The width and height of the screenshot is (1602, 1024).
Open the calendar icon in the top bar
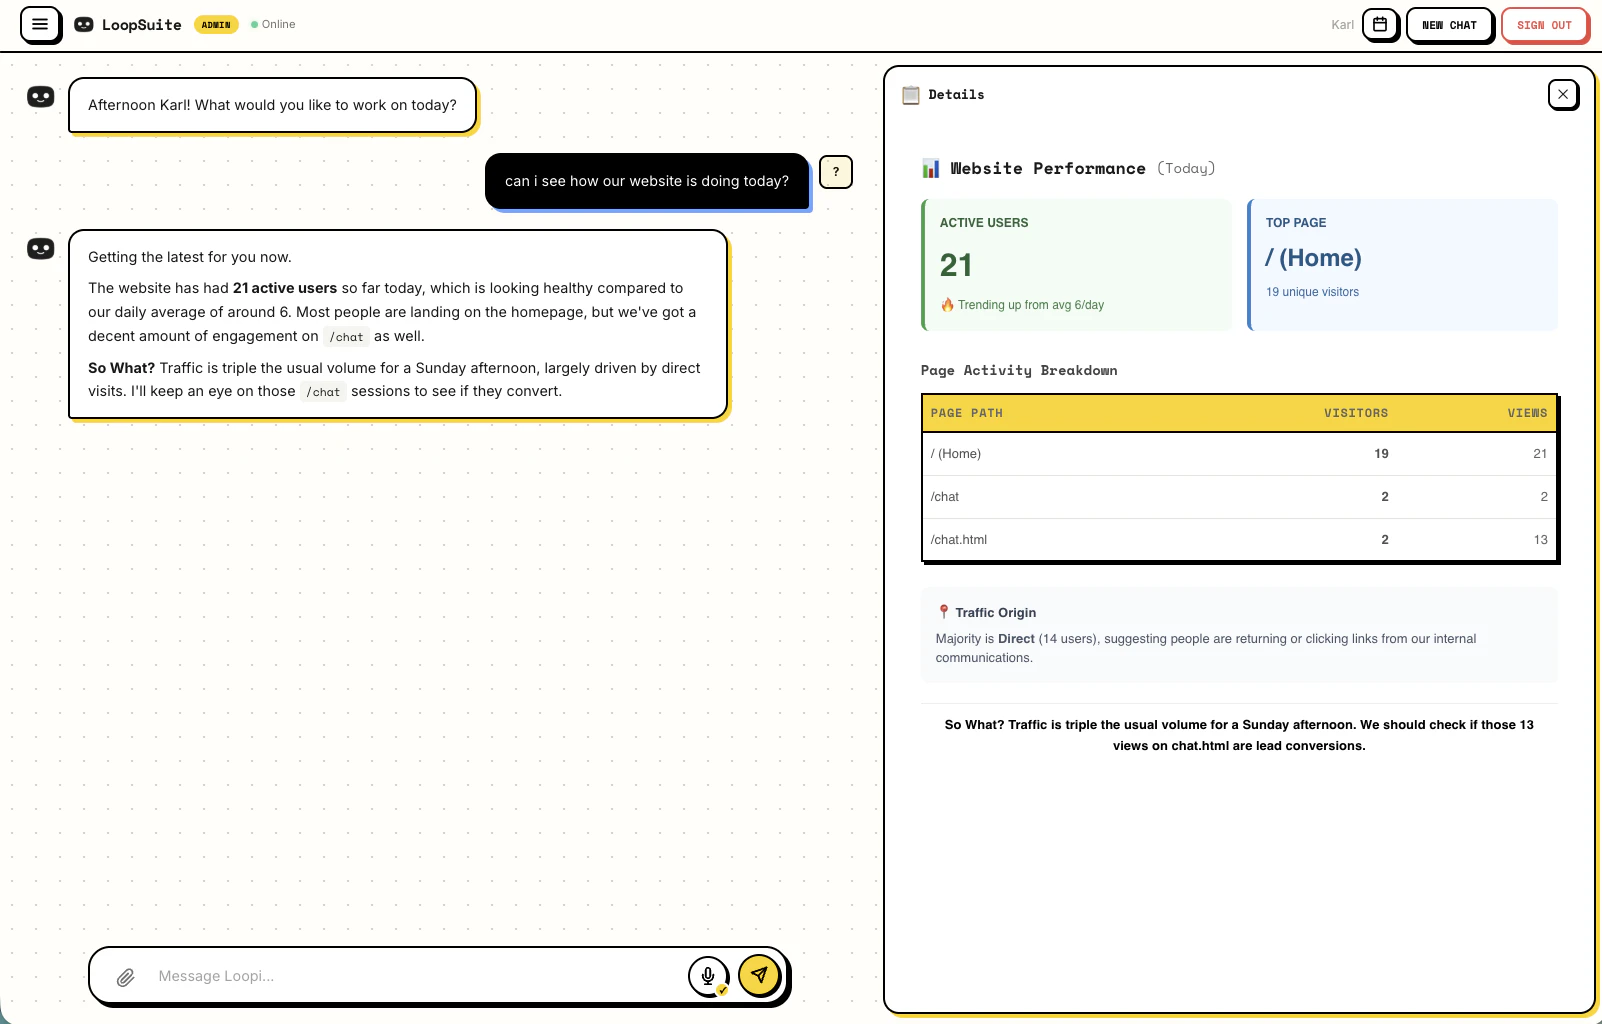click(x=1380, y=24)
